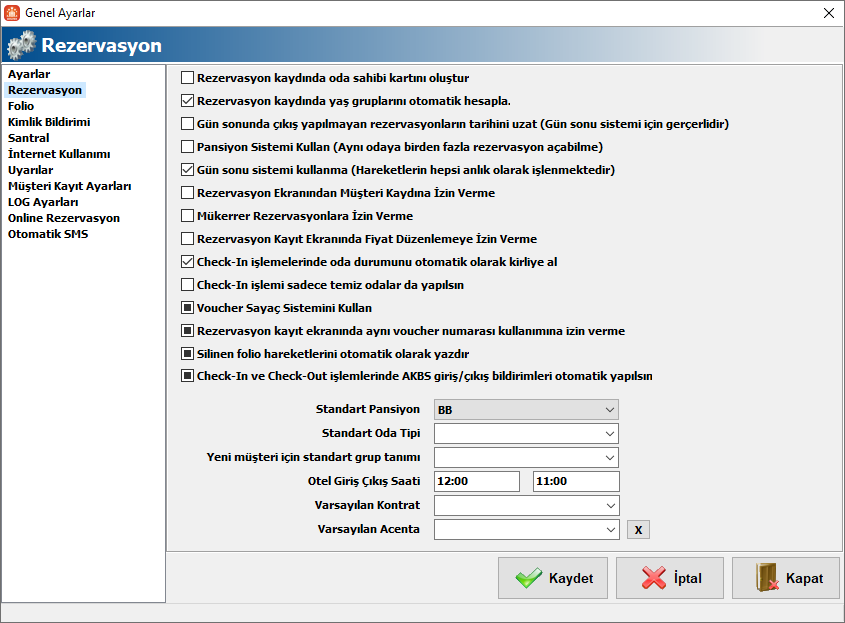The image size is (845, 623).
Task: Open İnternet Kullanımı settings
Action: pos(59,154)
